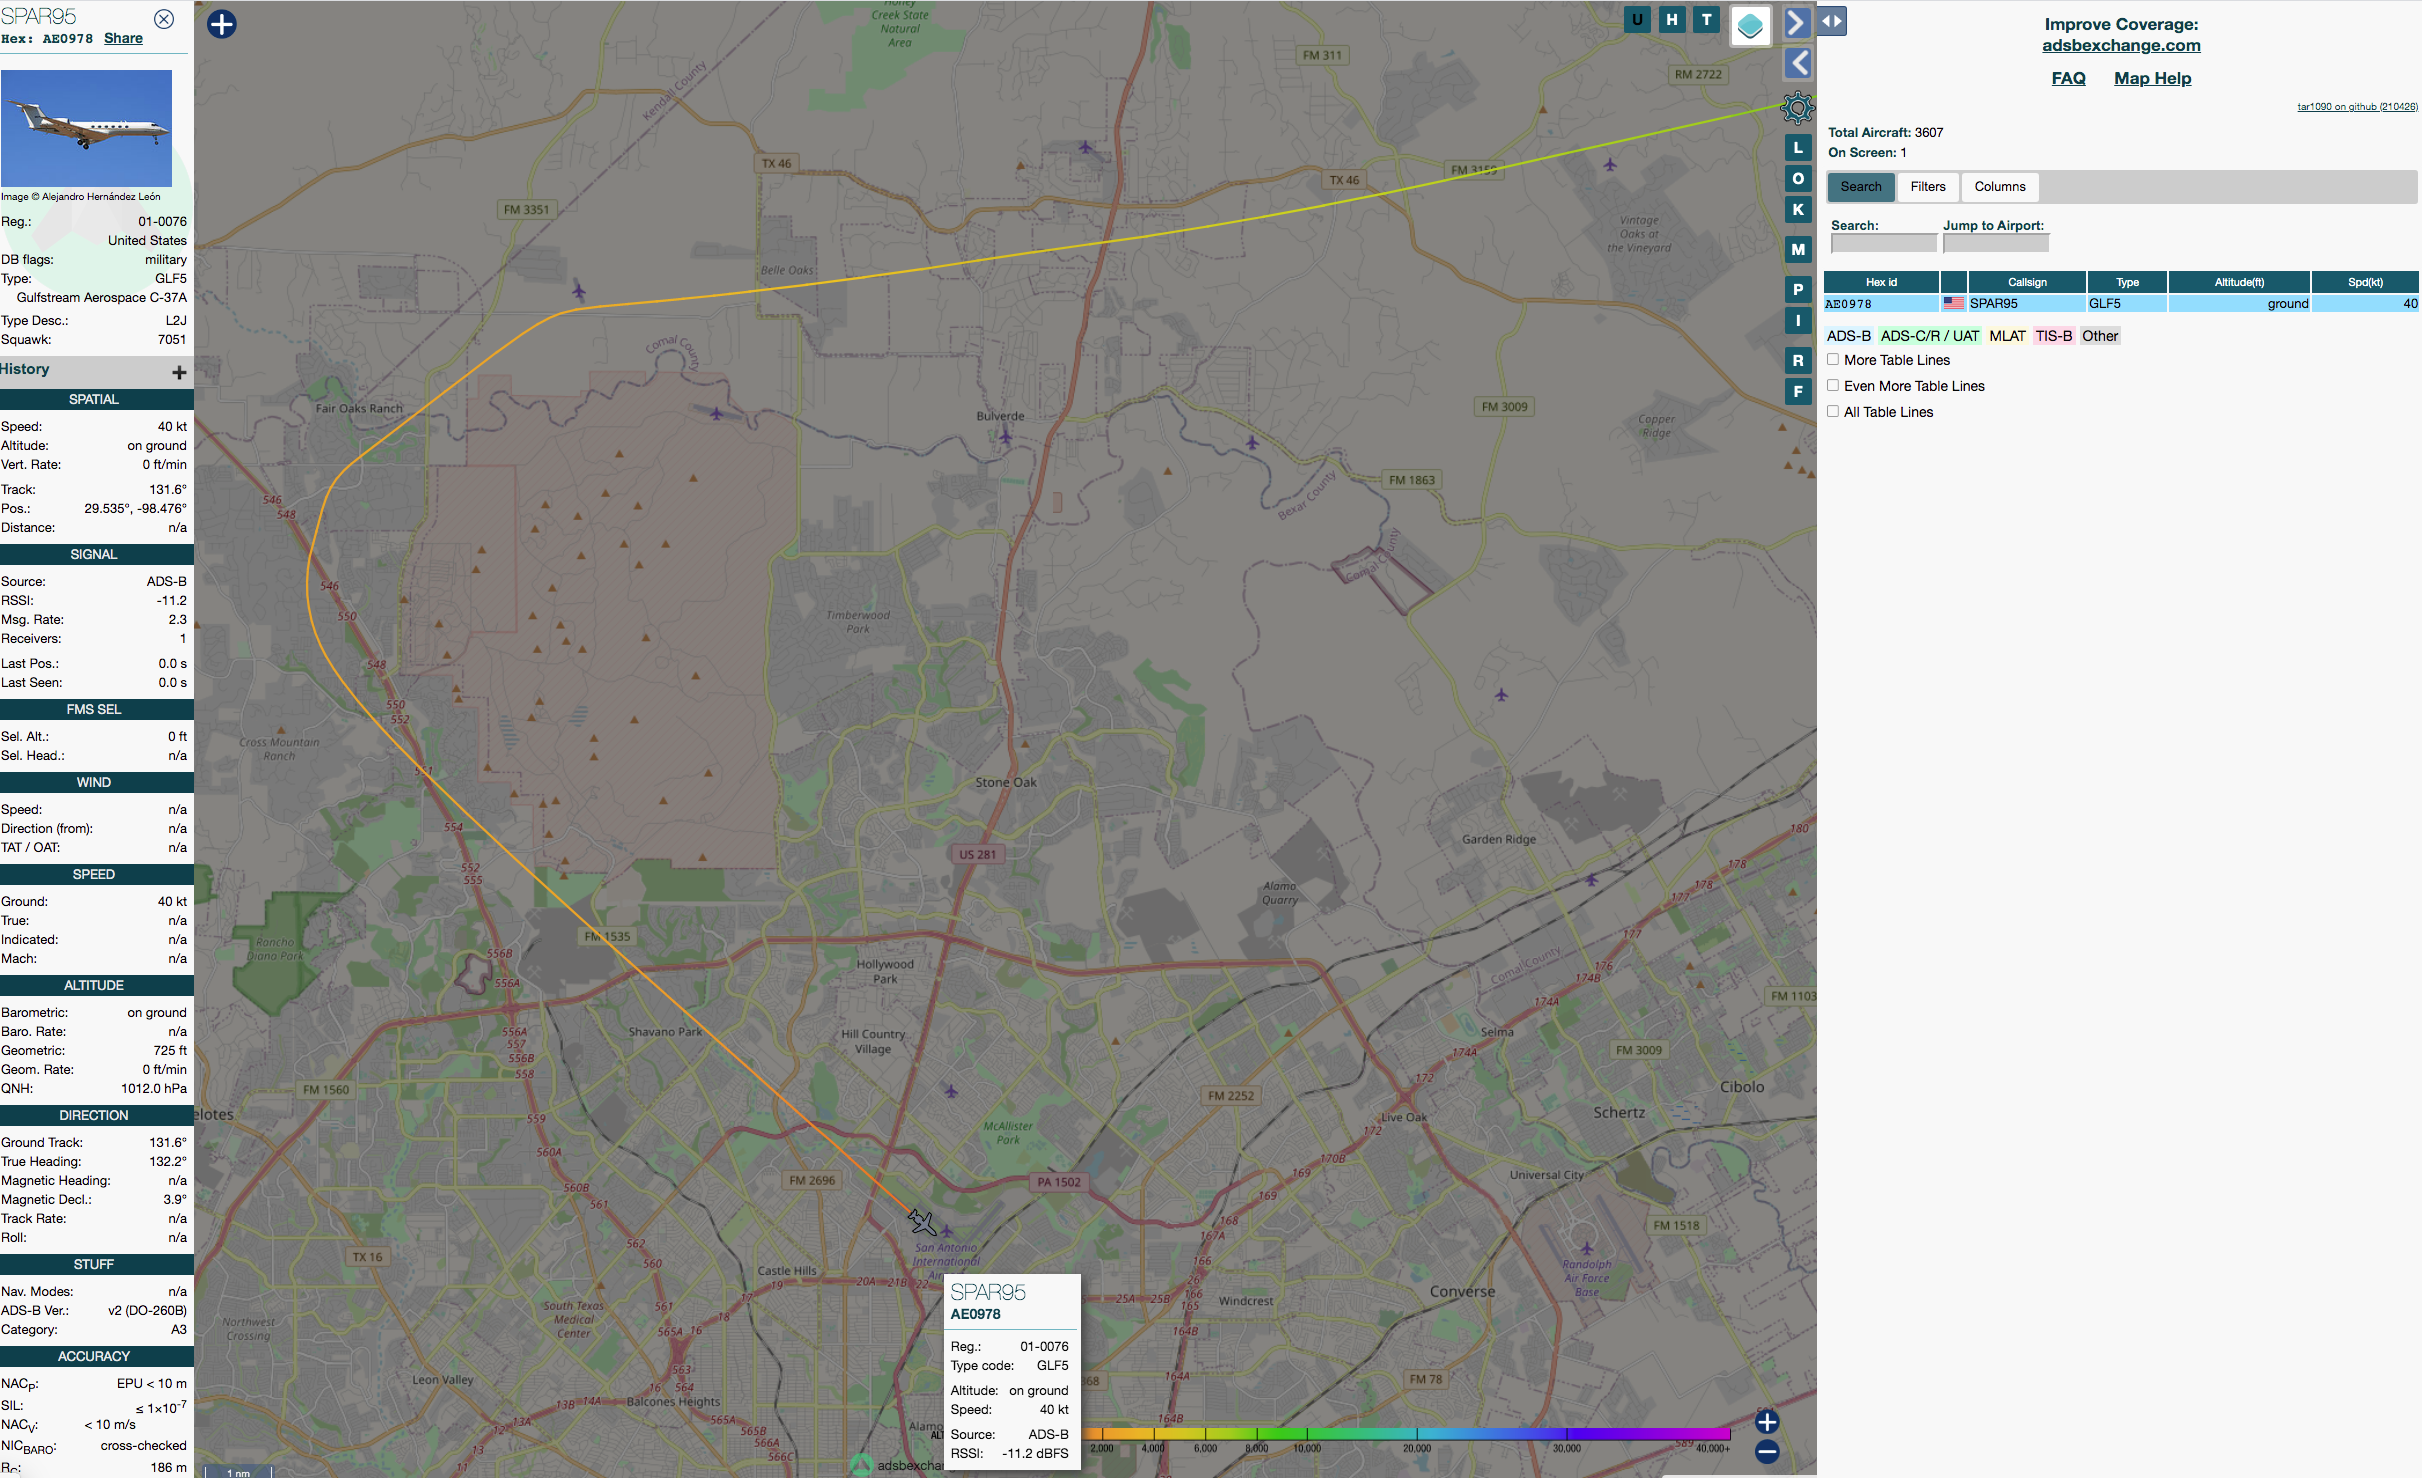Open the Share link
Image resolution: width=2422 pixels, height=1478 pixels.
coord(123,38)
